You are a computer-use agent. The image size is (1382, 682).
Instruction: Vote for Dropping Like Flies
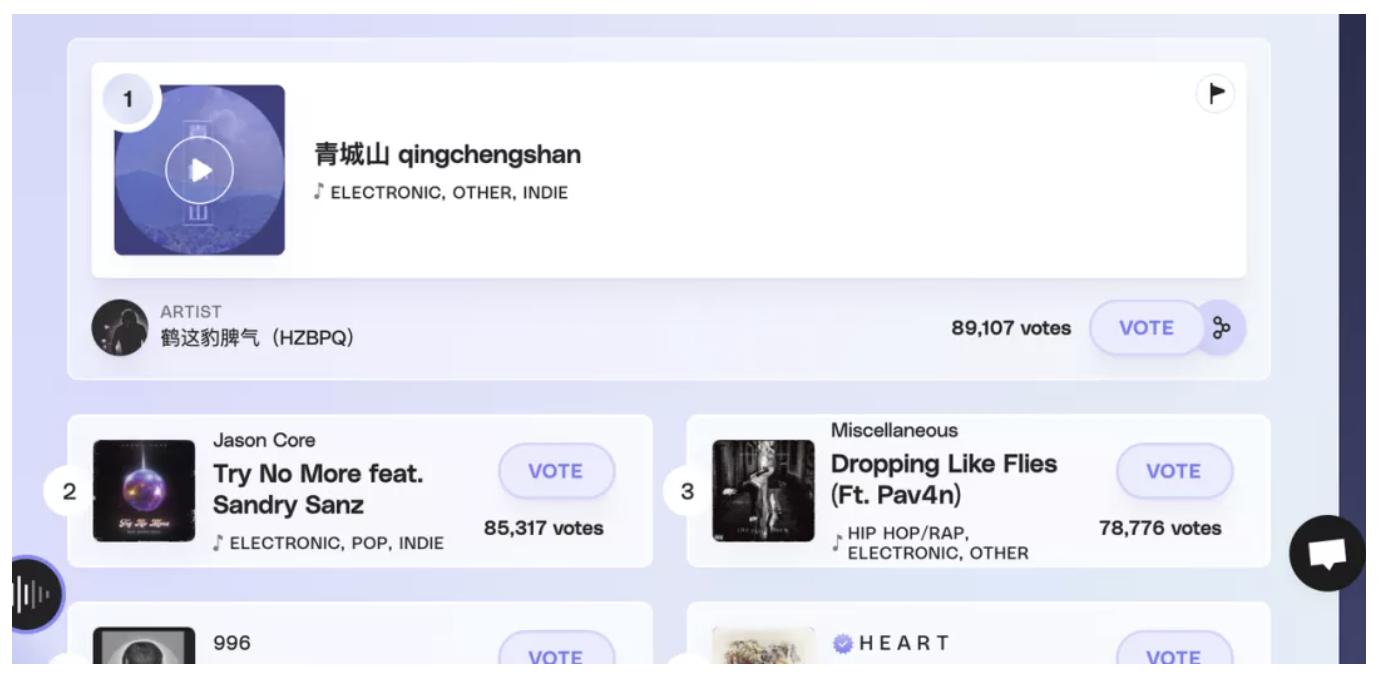point(1174,471)
